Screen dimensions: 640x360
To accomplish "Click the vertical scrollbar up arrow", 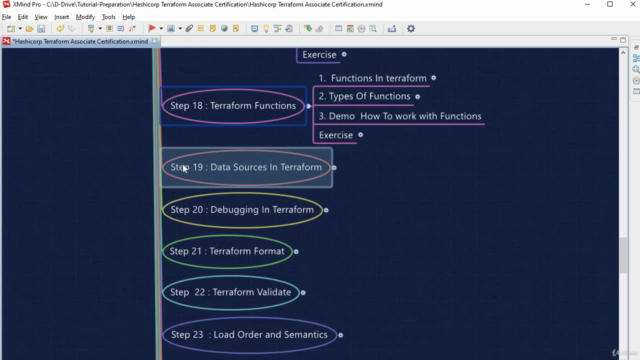I will click(623, 53).
